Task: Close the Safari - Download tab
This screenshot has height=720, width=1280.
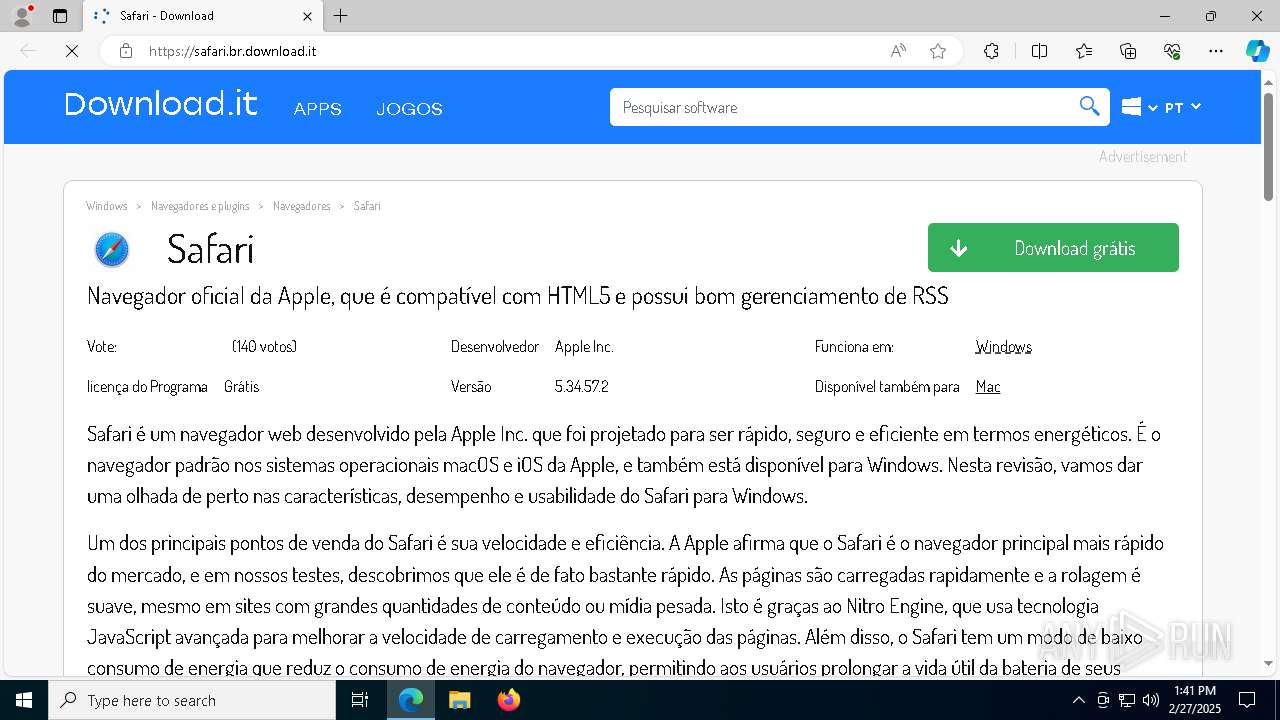Action: 307,16
